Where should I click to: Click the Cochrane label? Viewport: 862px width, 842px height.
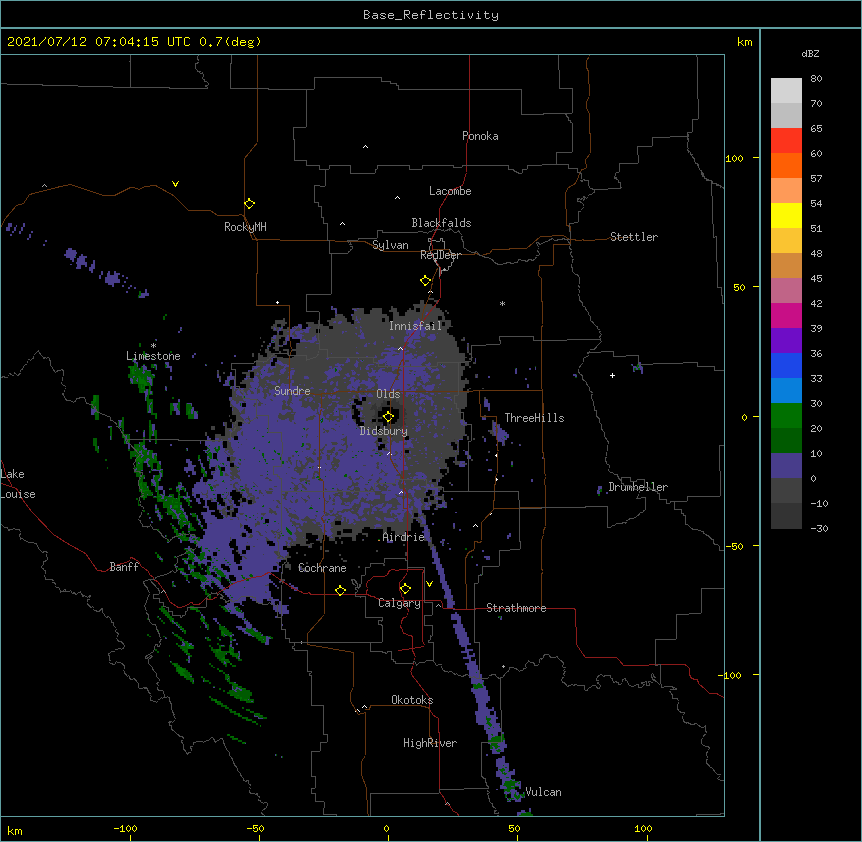click(x=322, y=568)
